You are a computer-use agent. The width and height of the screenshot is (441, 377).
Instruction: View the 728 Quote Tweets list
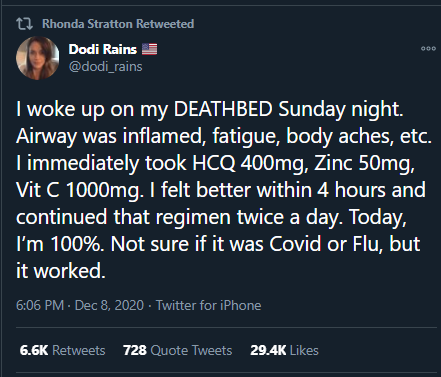click(x=177, y=350)
